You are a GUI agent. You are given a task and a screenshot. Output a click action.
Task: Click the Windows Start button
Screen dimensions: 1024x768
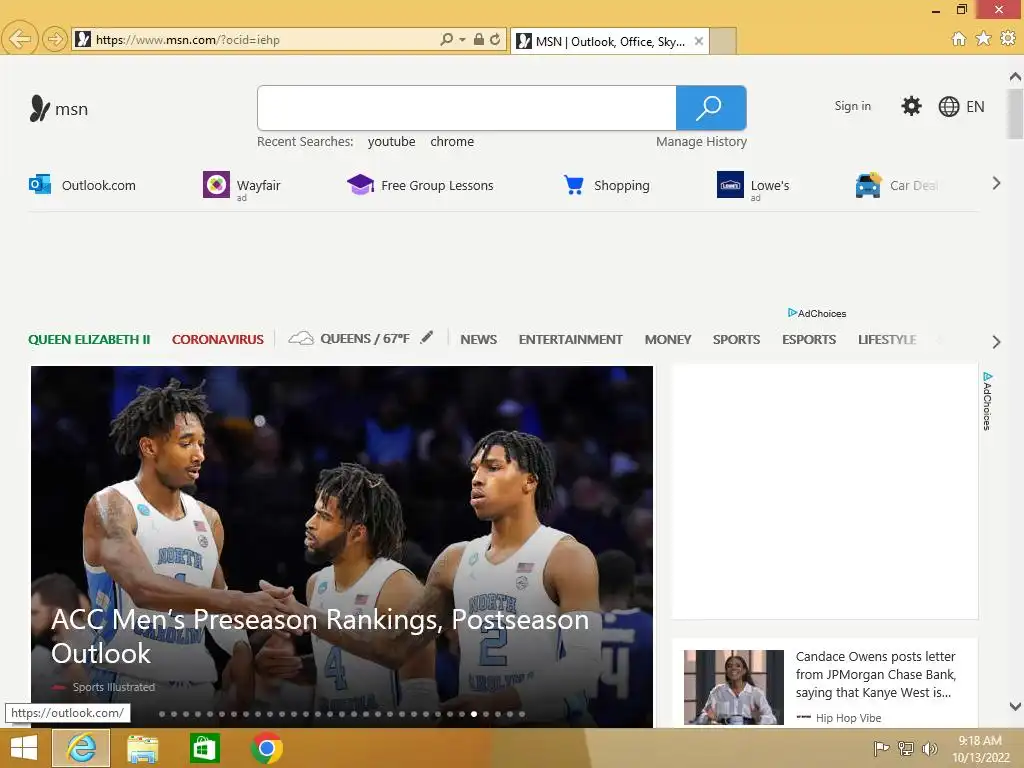pyautogui.click(x=24, y=748)
